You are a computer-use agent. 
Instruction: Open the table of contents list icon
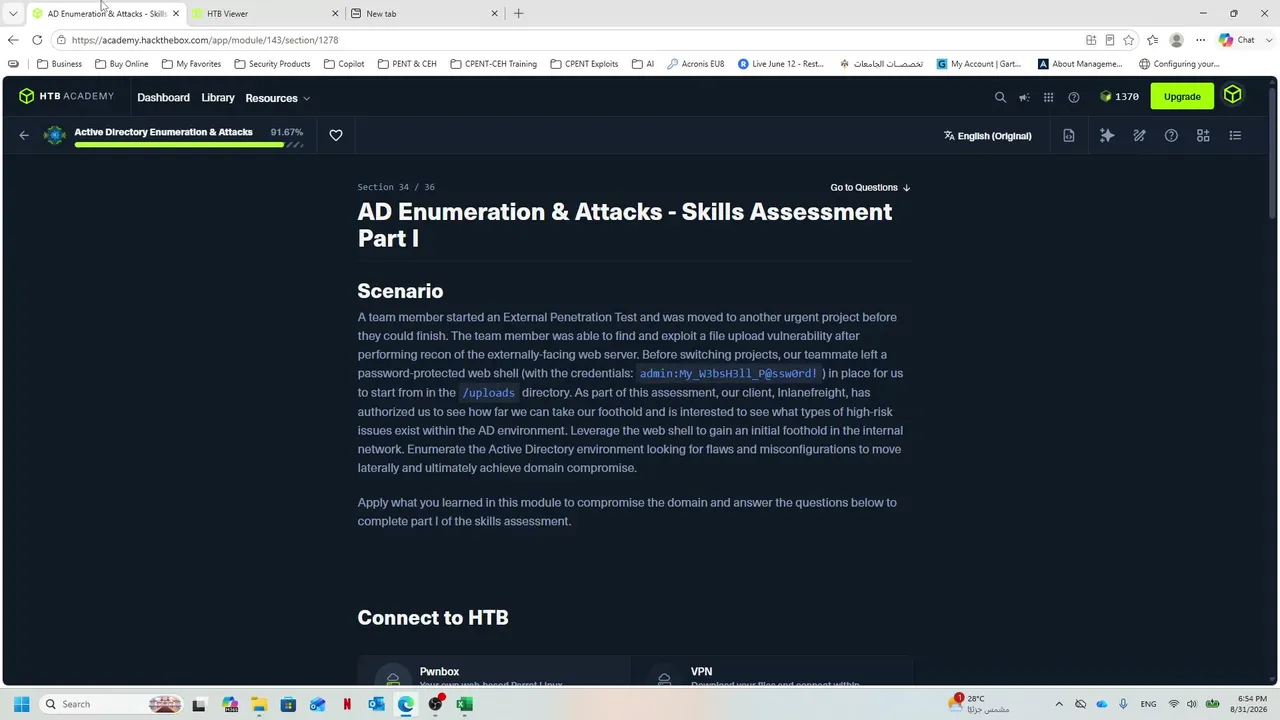tap(1235, 136)
